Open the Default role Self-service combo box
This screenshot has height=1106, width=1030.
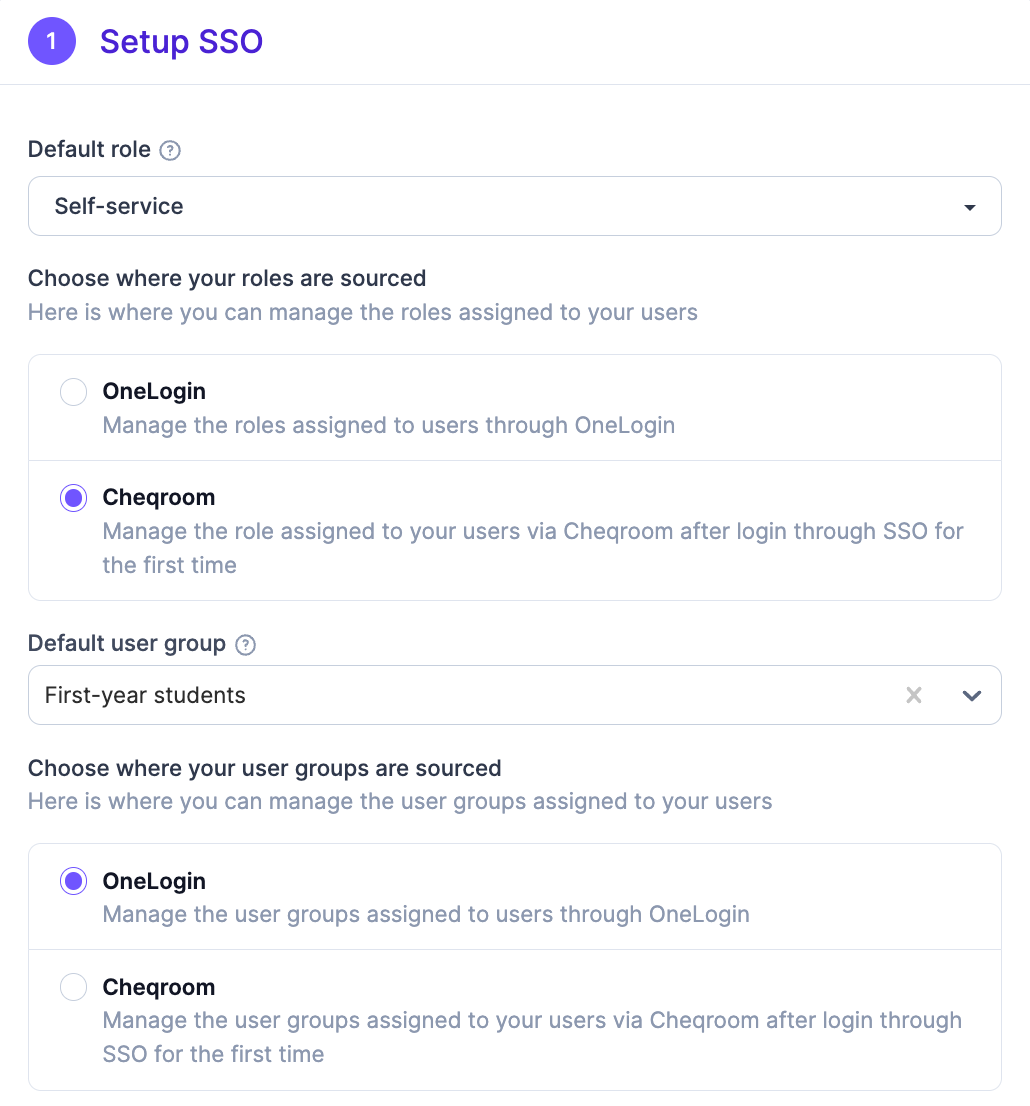coord(514,206)
